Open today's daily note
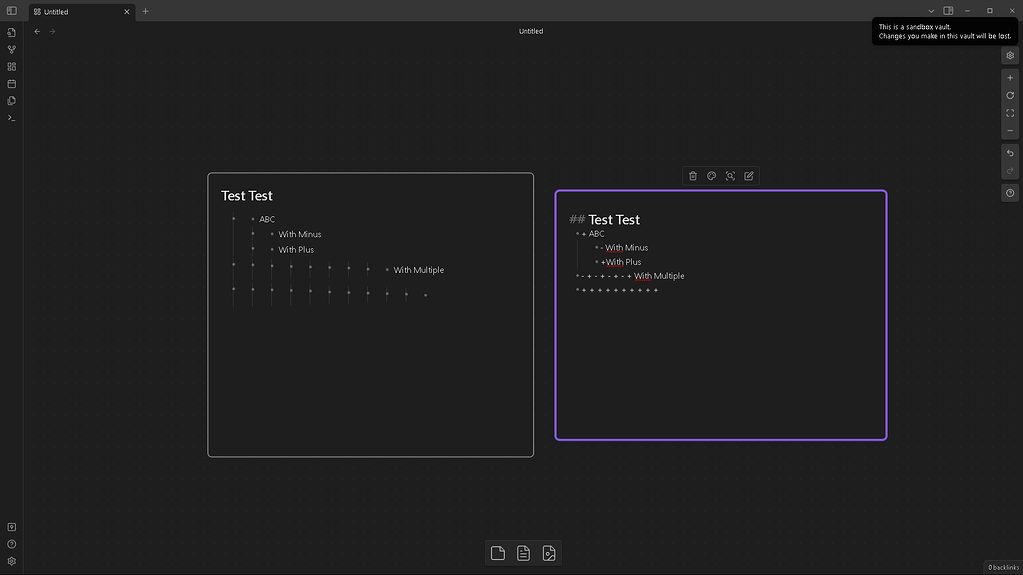 (x=12, y=84)
